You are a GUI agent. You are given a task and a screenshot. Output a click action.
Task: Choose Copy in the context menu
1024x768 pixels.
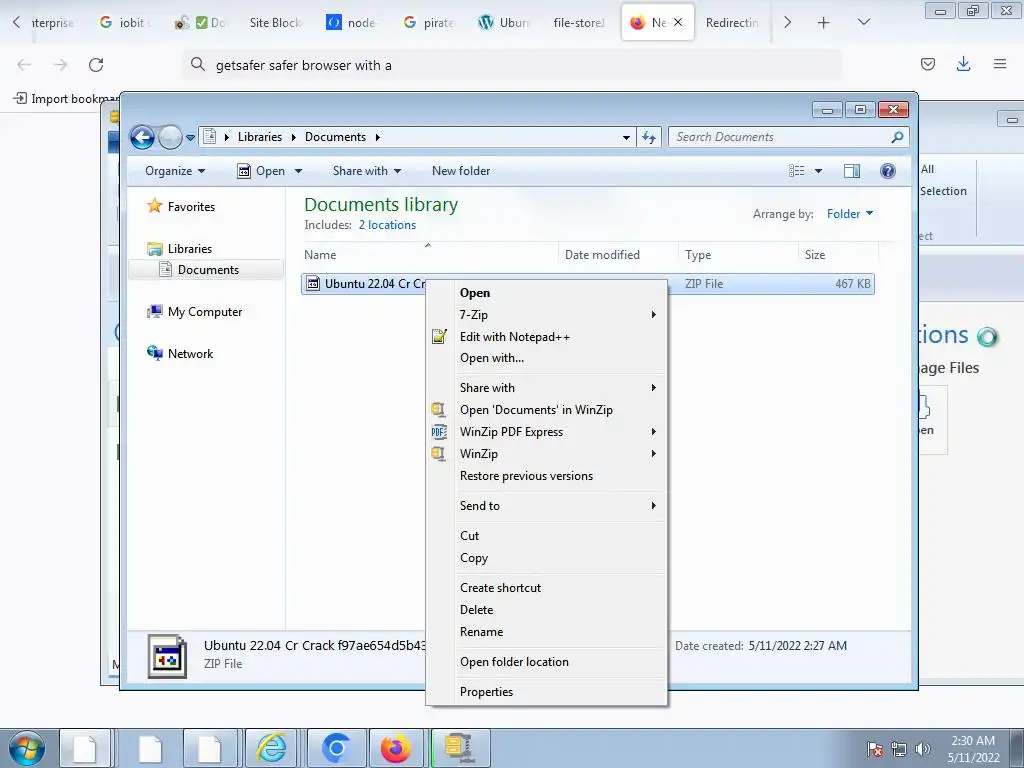(x=547, y=558)
